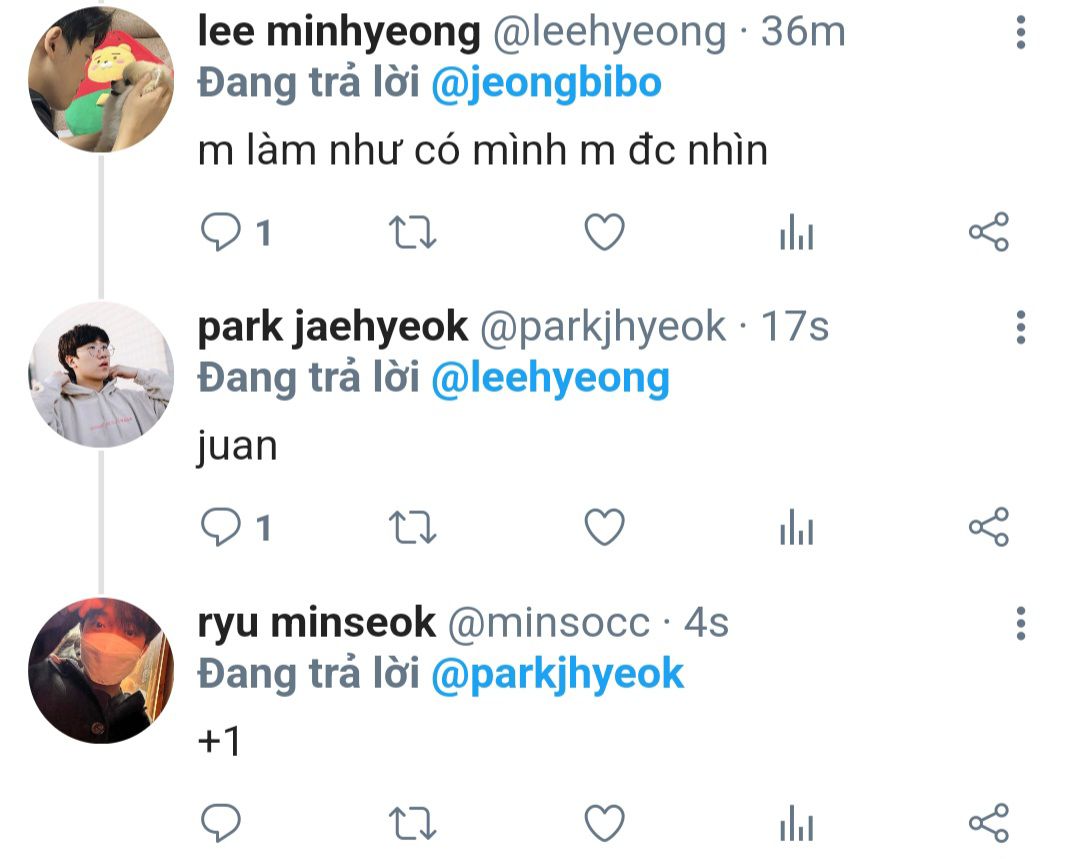Screen dimensions: 1080x859
Task: Open park jaehyeok's display name profile
Action: (x=333, y=327)
